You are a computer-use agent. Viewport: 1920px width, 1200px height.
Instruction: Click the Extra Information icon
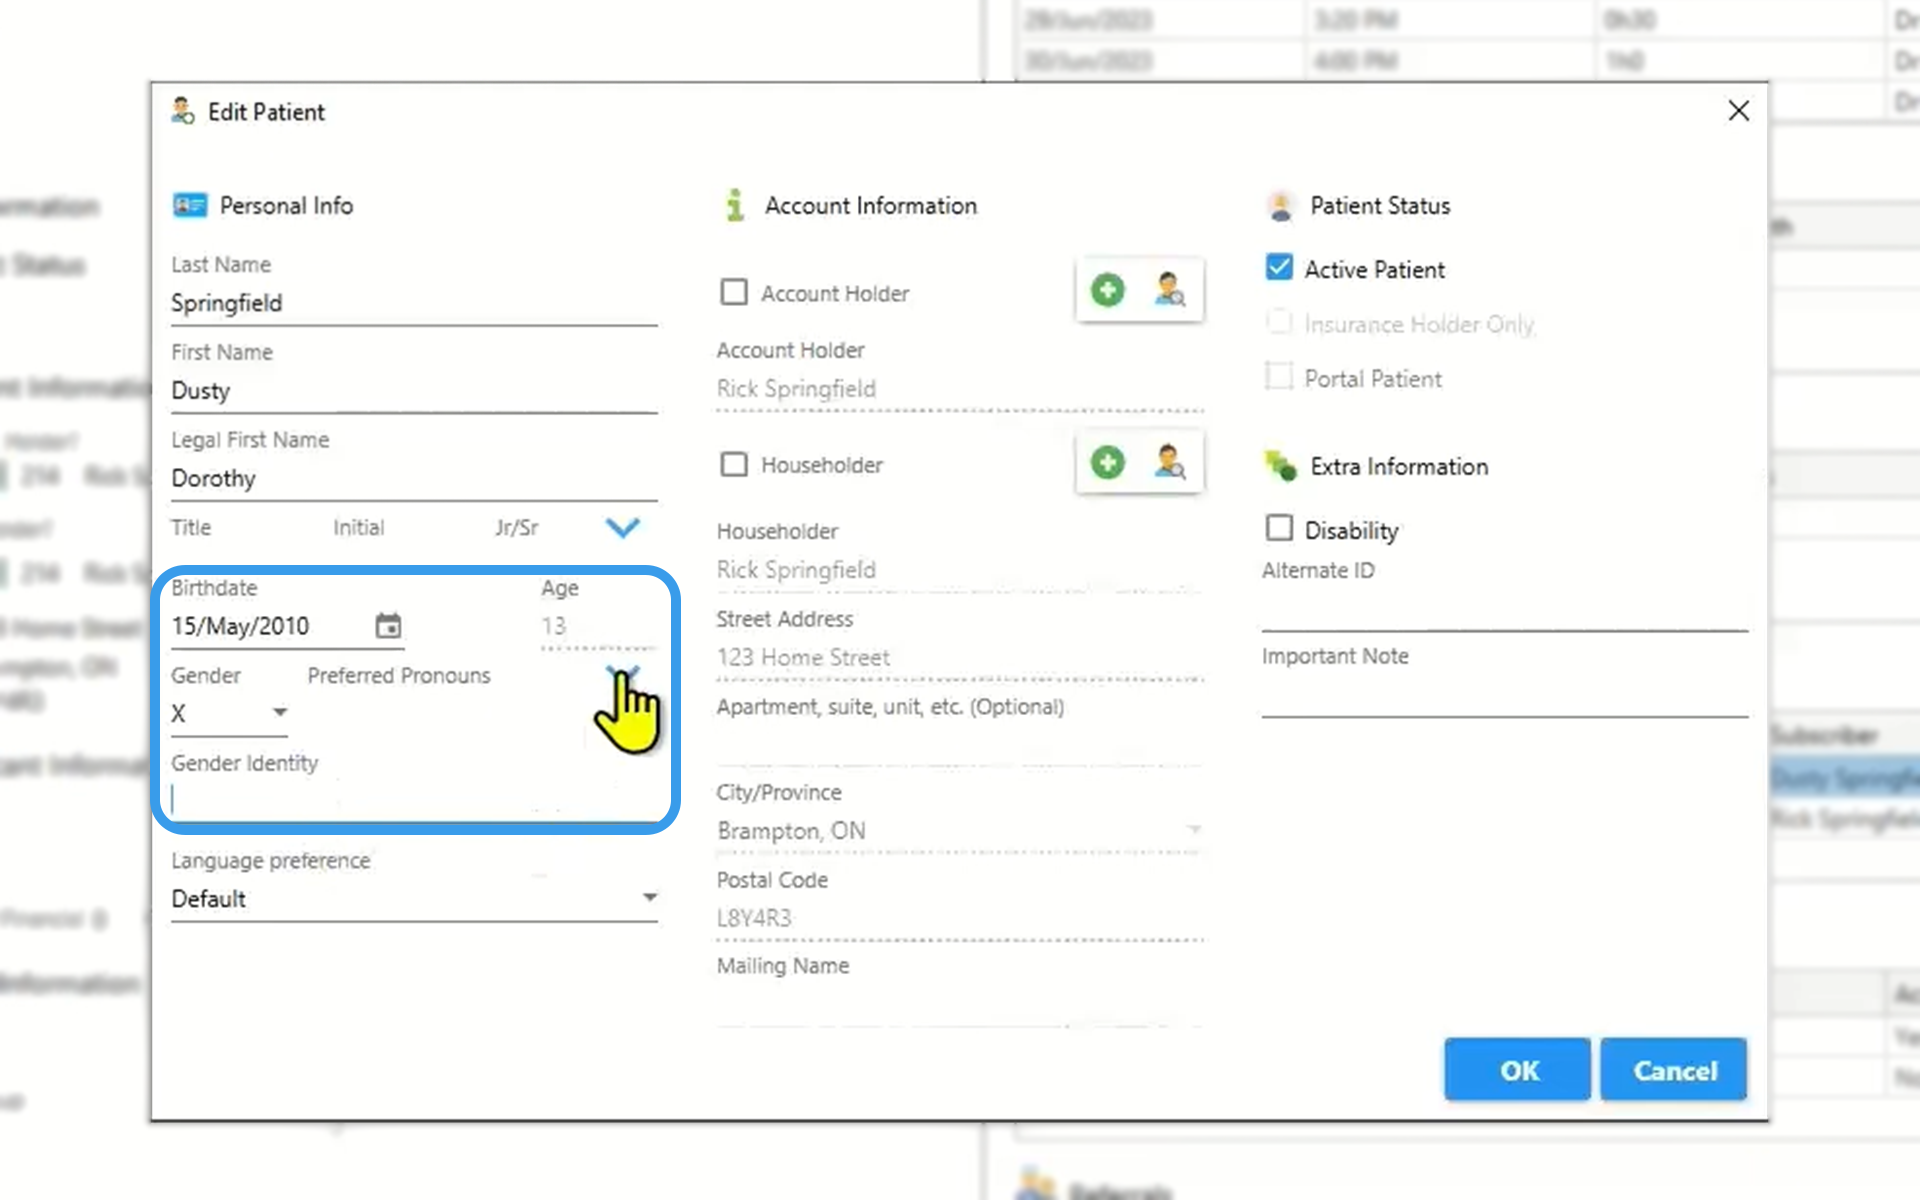click(1280, 466)
